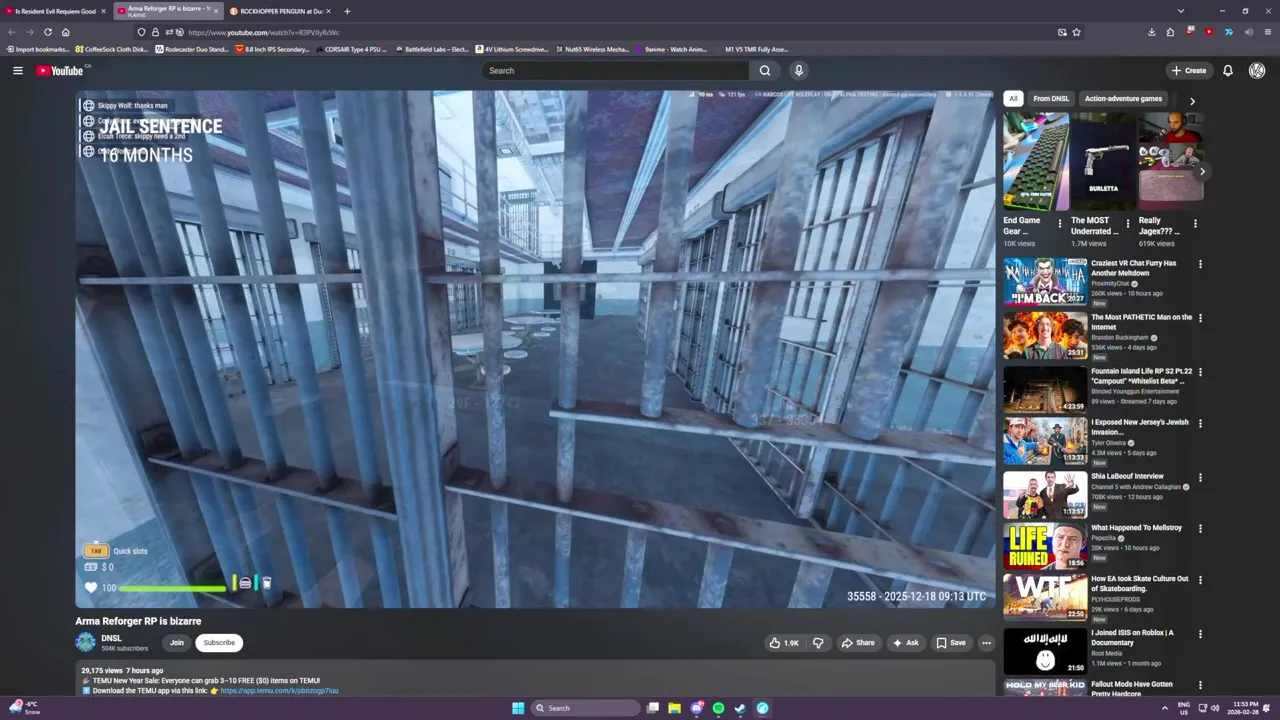
Task: Select the From DNSL filter chip
Action: [x=1051, y=99]
